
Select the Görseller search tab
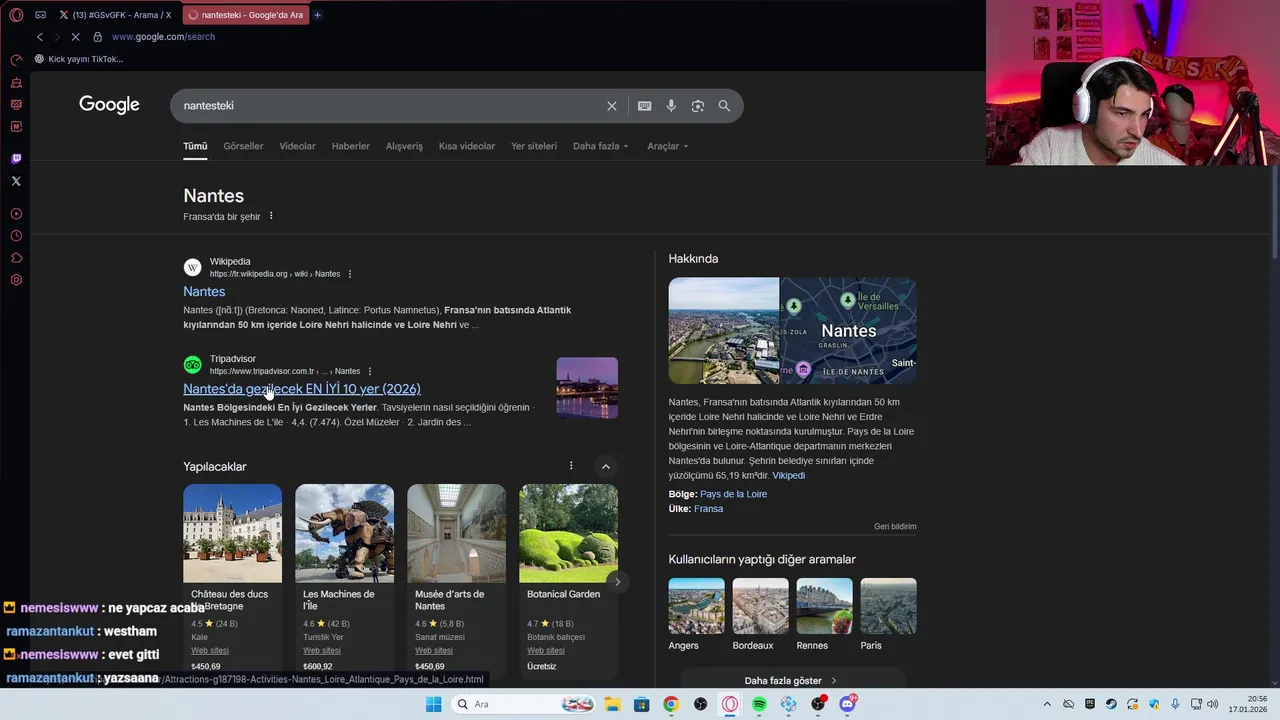pos(243,146)
